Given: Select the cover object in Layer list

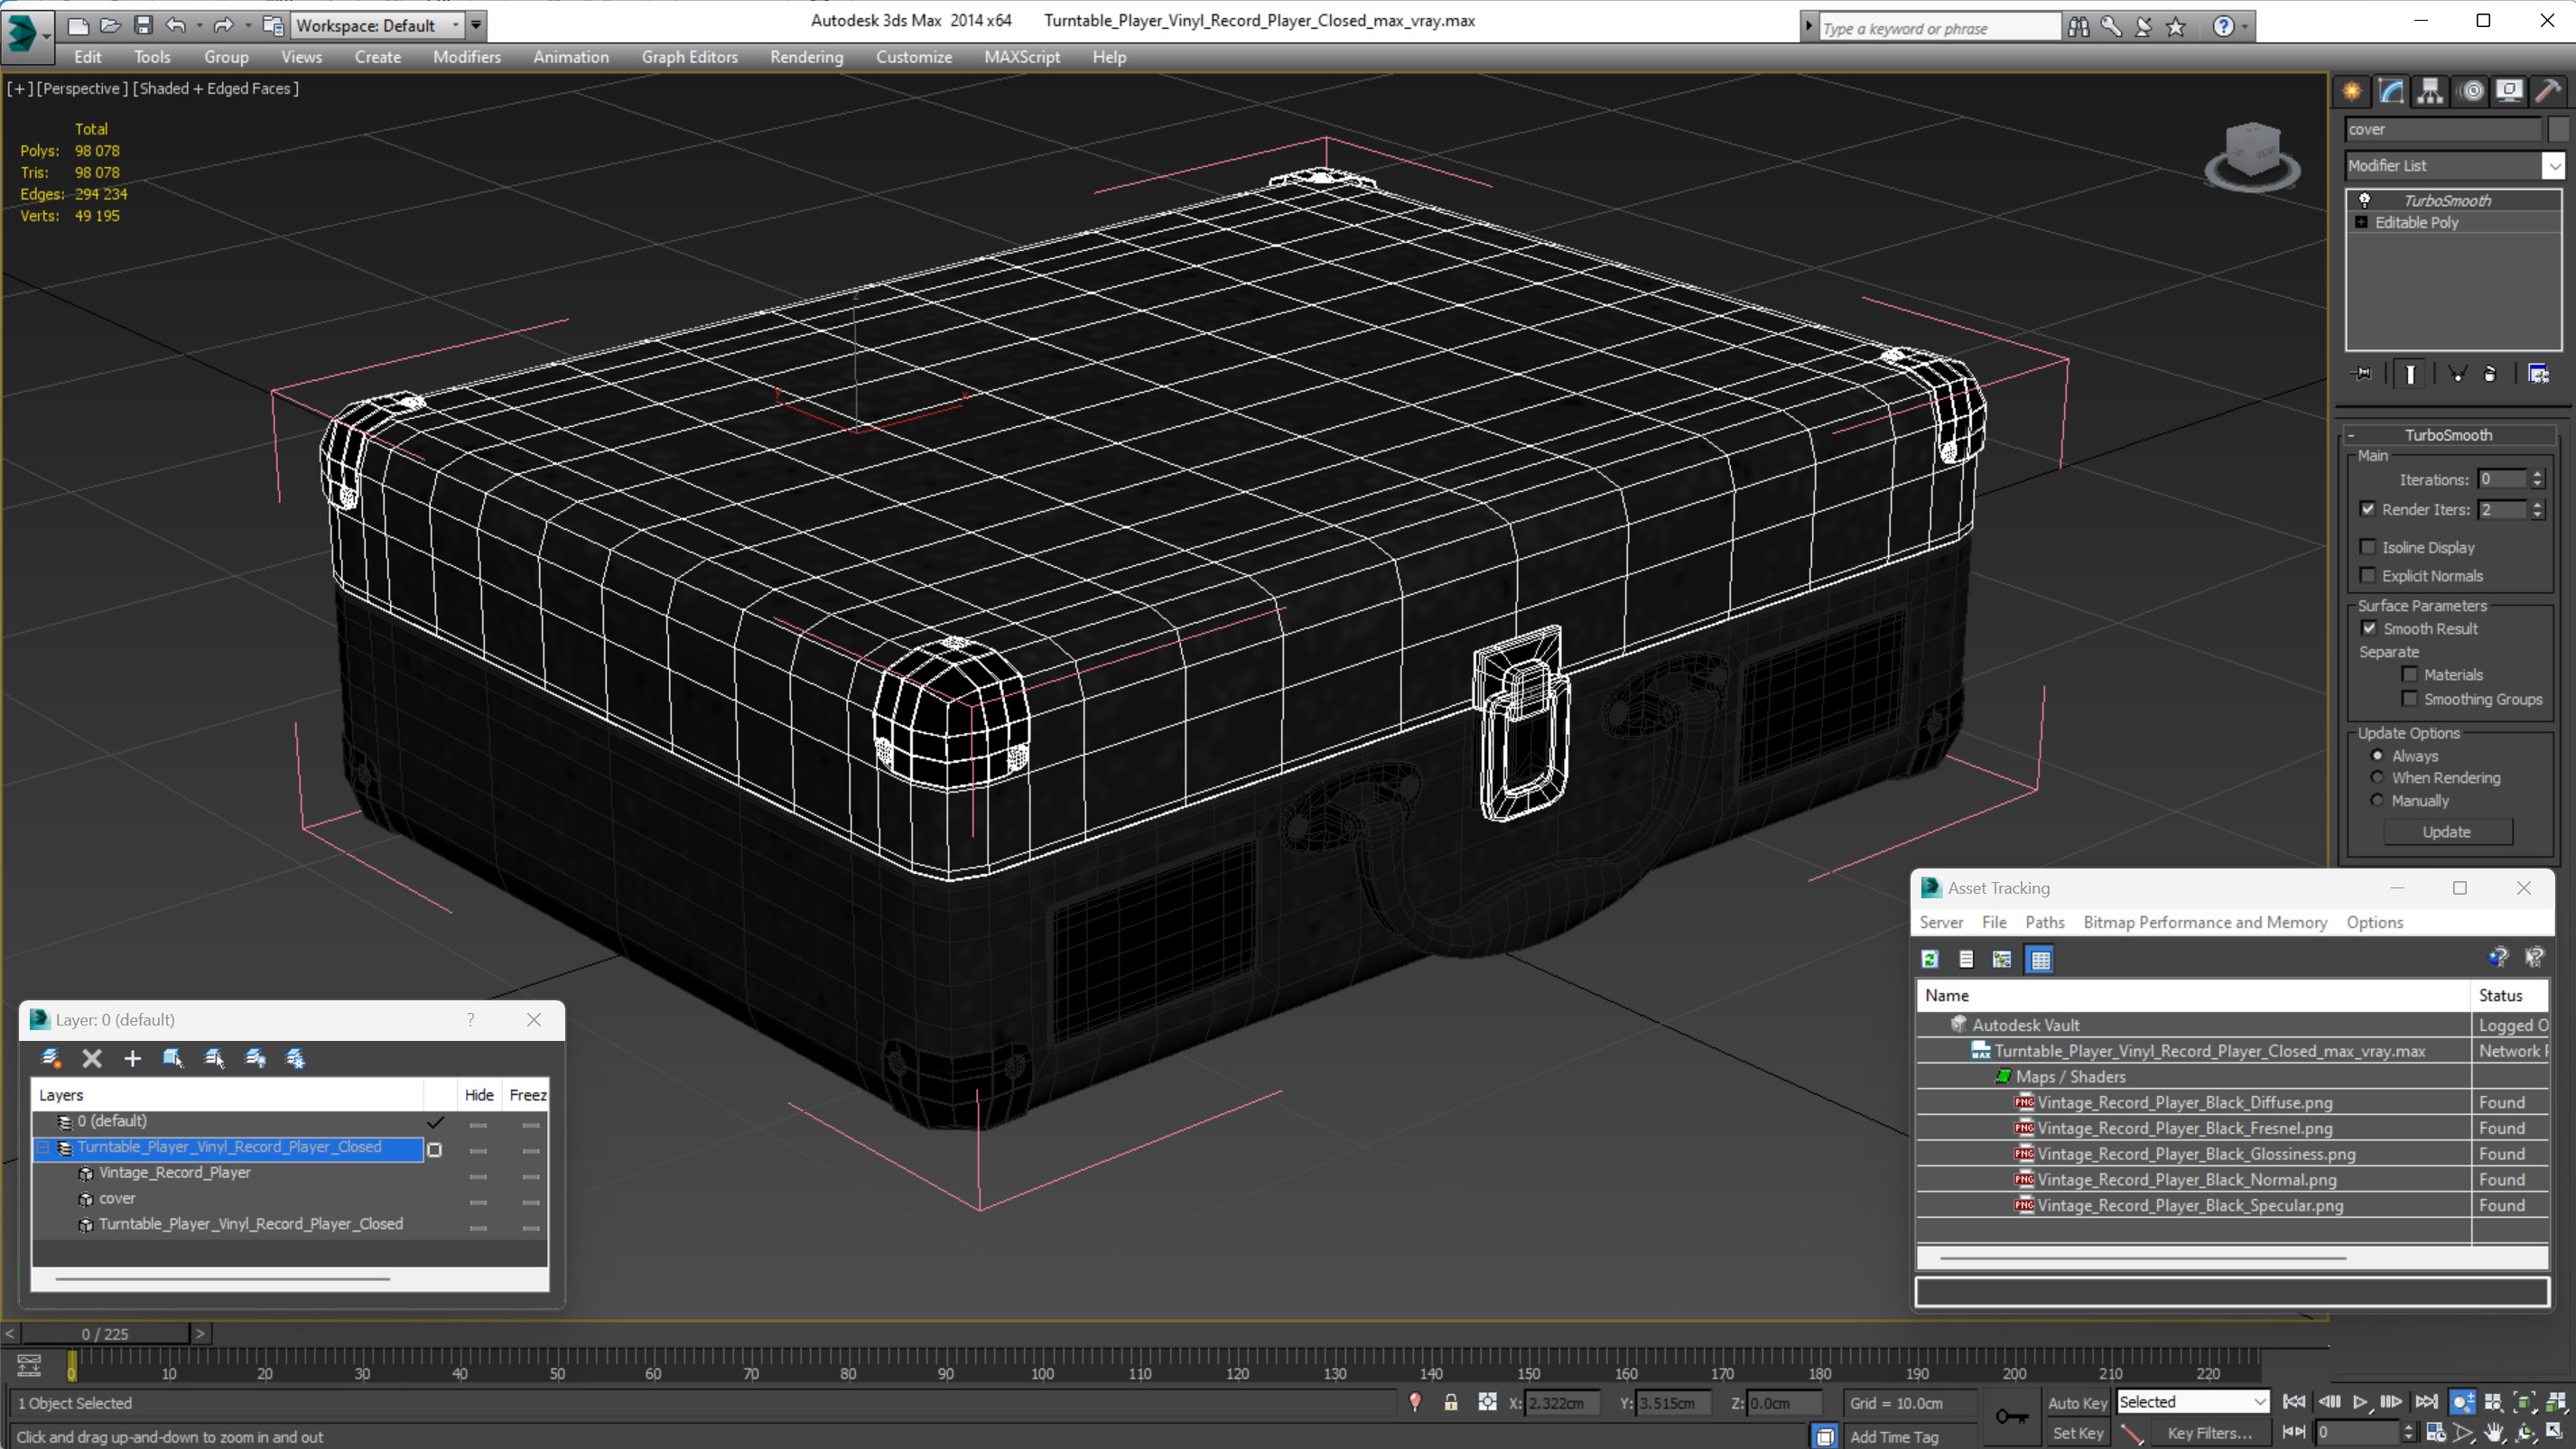Looking at the screenshot, I should (x=116, y=1198).
